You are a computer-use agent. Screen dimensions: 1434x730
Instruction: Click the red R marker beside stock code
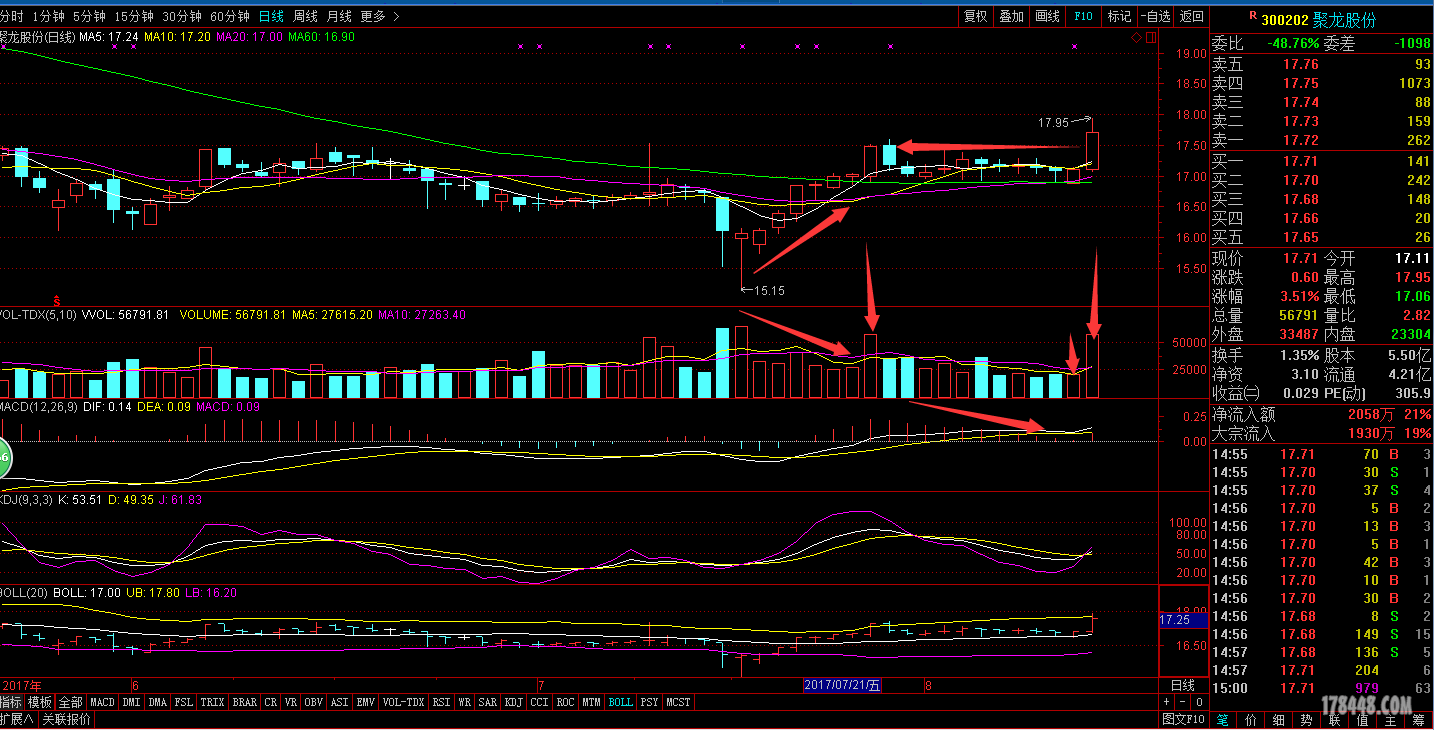(1253, 15)
